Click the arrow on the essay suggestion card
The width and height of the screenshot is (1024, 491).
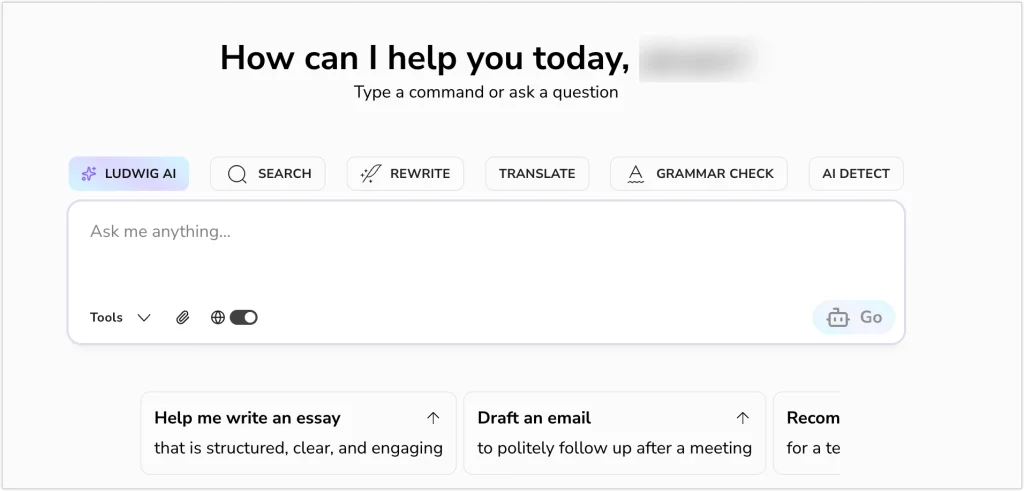coord(433,418)
